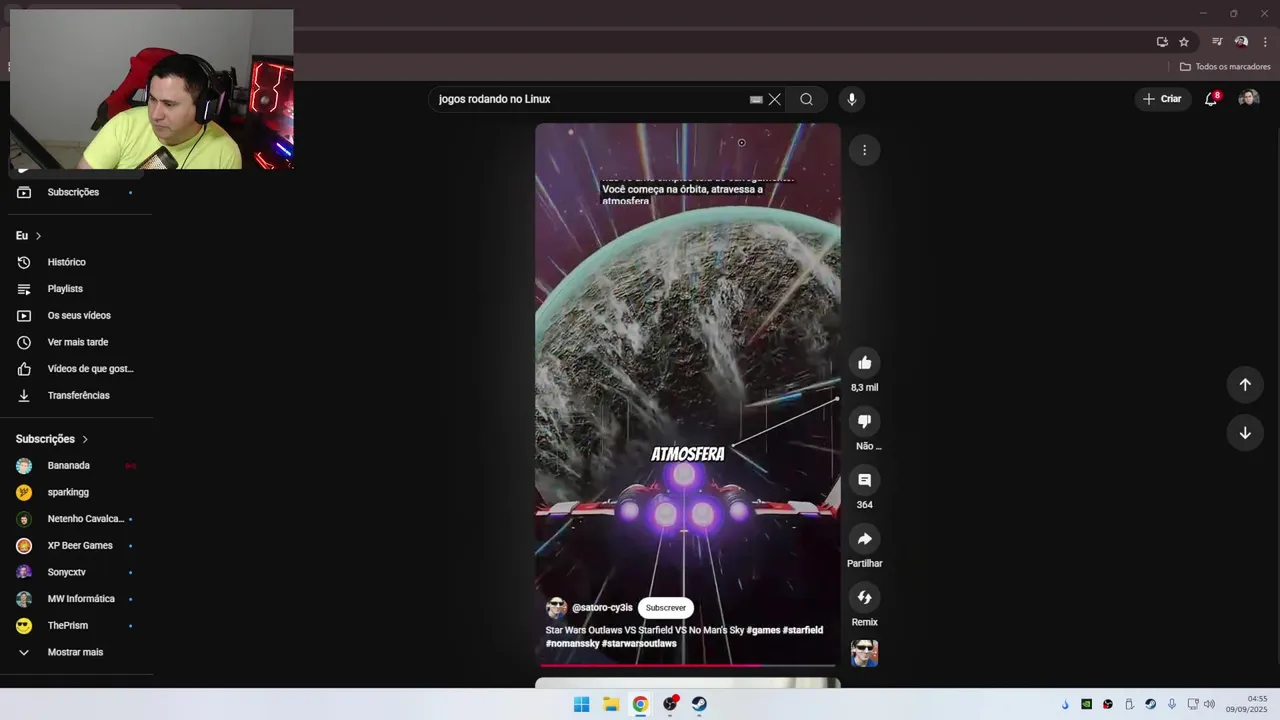Open on-screen keyboard icon in search box
Screen dimensions: 1280x720
pos(756,99)
